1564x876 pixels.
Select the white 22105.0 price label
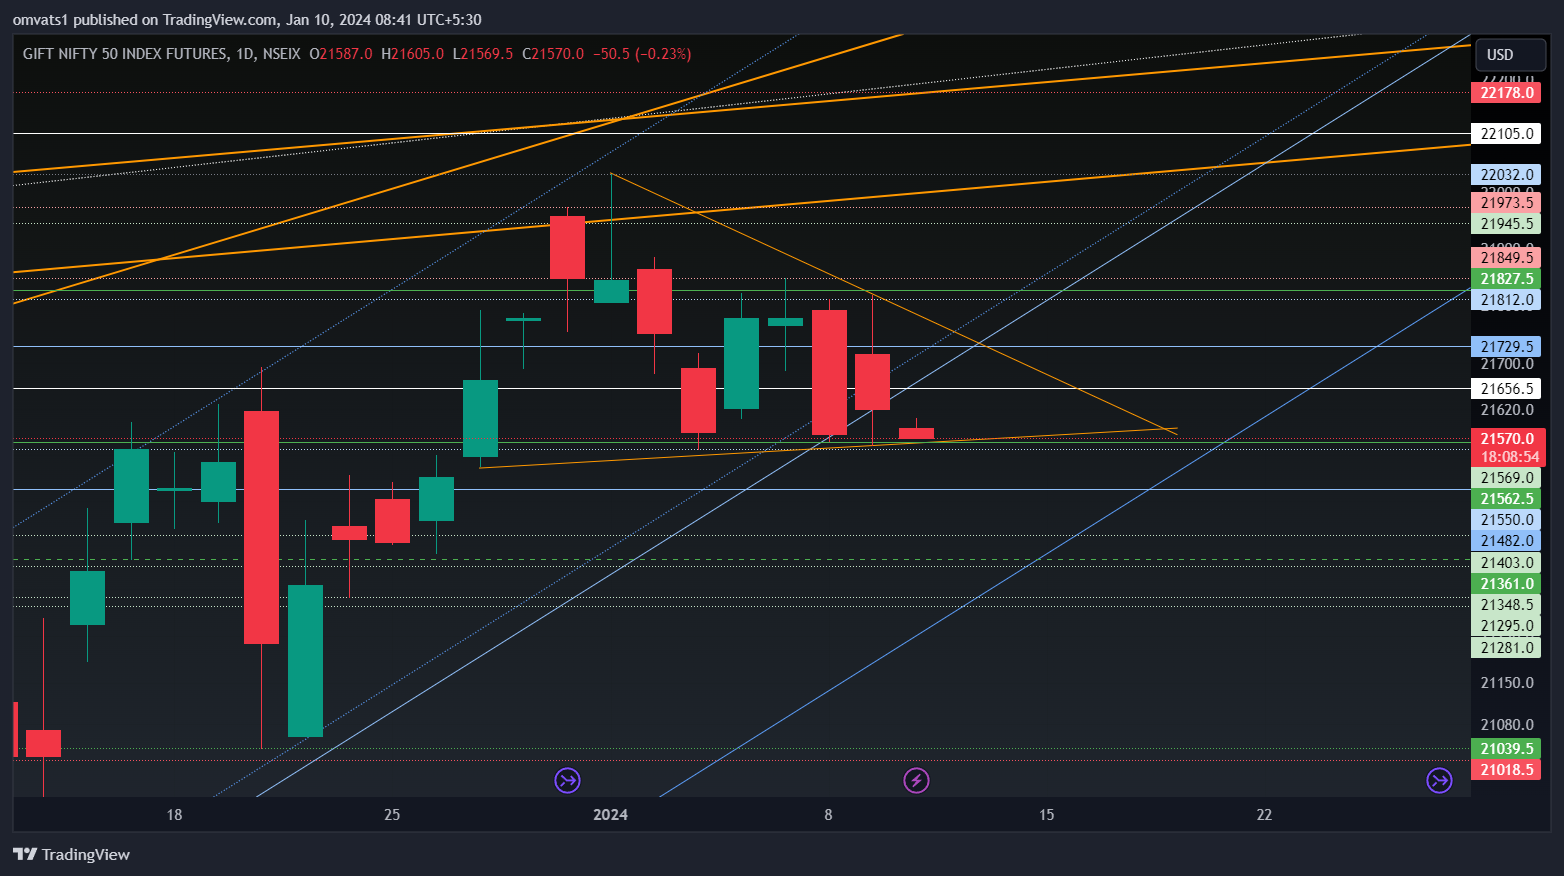click(1506, 134)
